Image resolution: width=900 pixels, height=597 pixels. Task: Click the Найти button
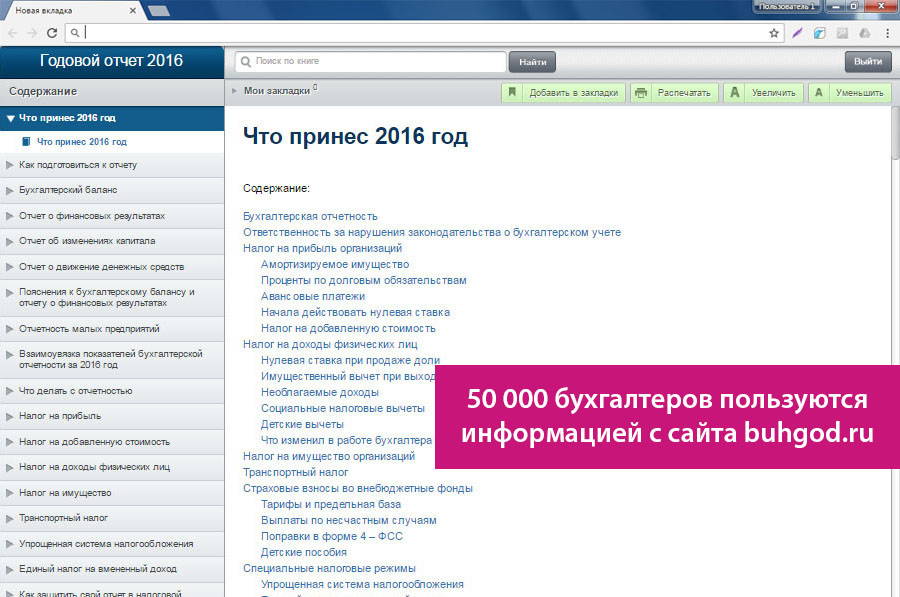(532, 62)
